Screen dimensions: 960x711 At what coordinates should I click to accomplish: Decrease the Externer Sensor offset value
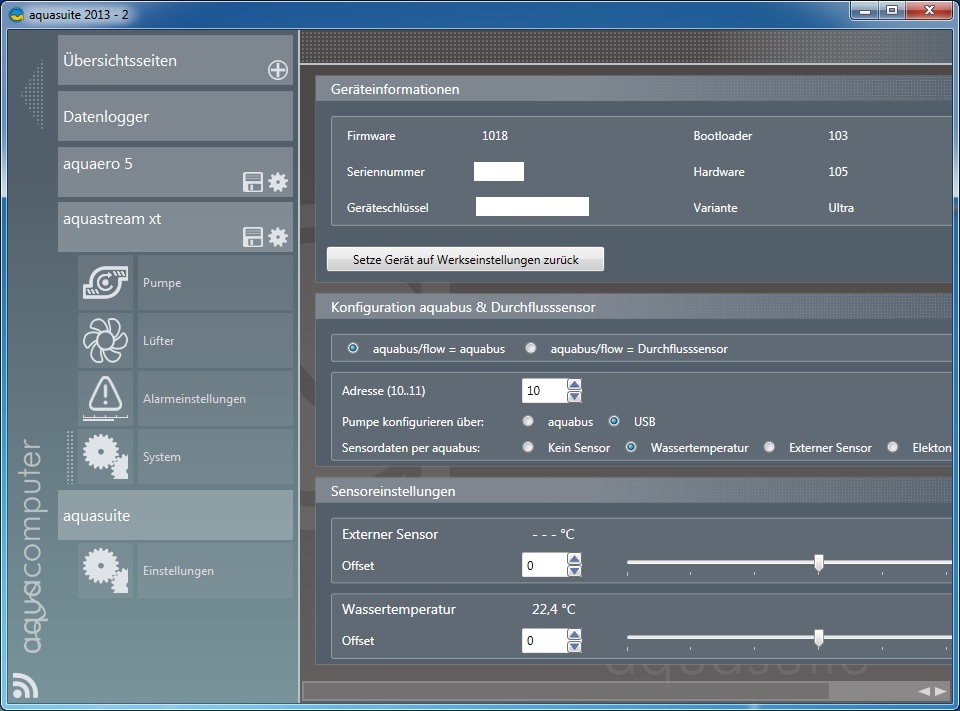coord(574,572)
